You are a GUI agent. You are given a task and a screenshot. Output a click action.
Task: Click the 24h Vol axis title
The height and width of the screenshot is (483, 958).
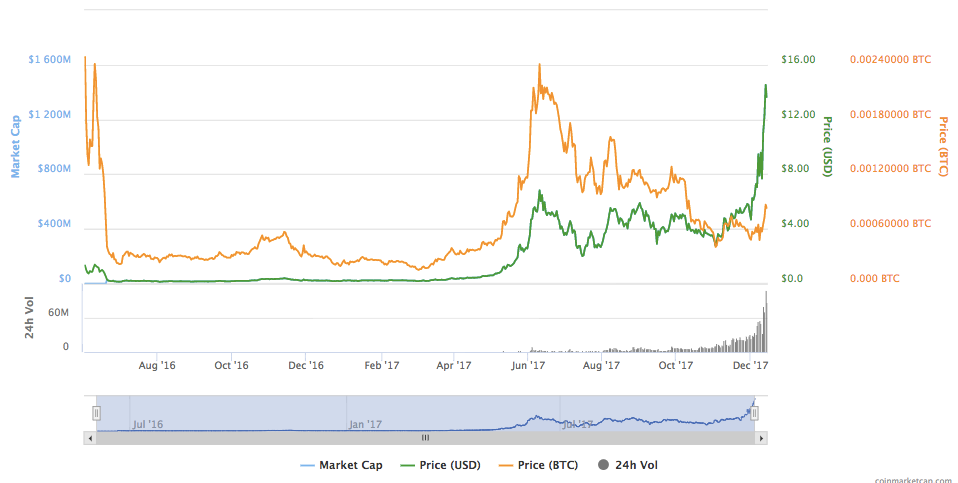point(29,318)
